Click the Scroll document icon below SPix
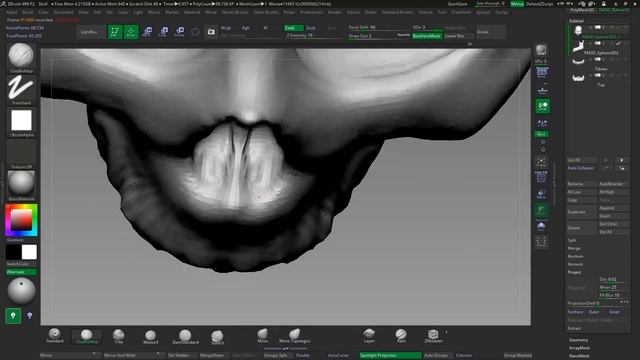 click(x=542, y=73)
